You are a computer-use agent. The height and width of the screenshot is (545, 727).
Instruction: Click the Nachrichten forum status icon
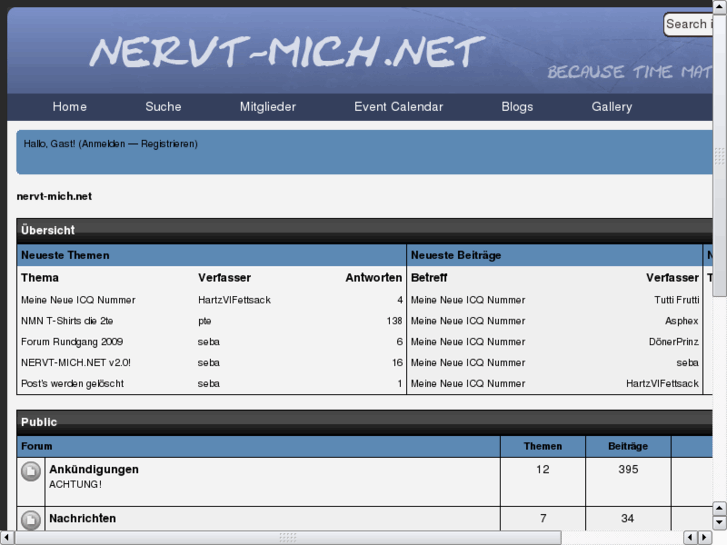31,520
